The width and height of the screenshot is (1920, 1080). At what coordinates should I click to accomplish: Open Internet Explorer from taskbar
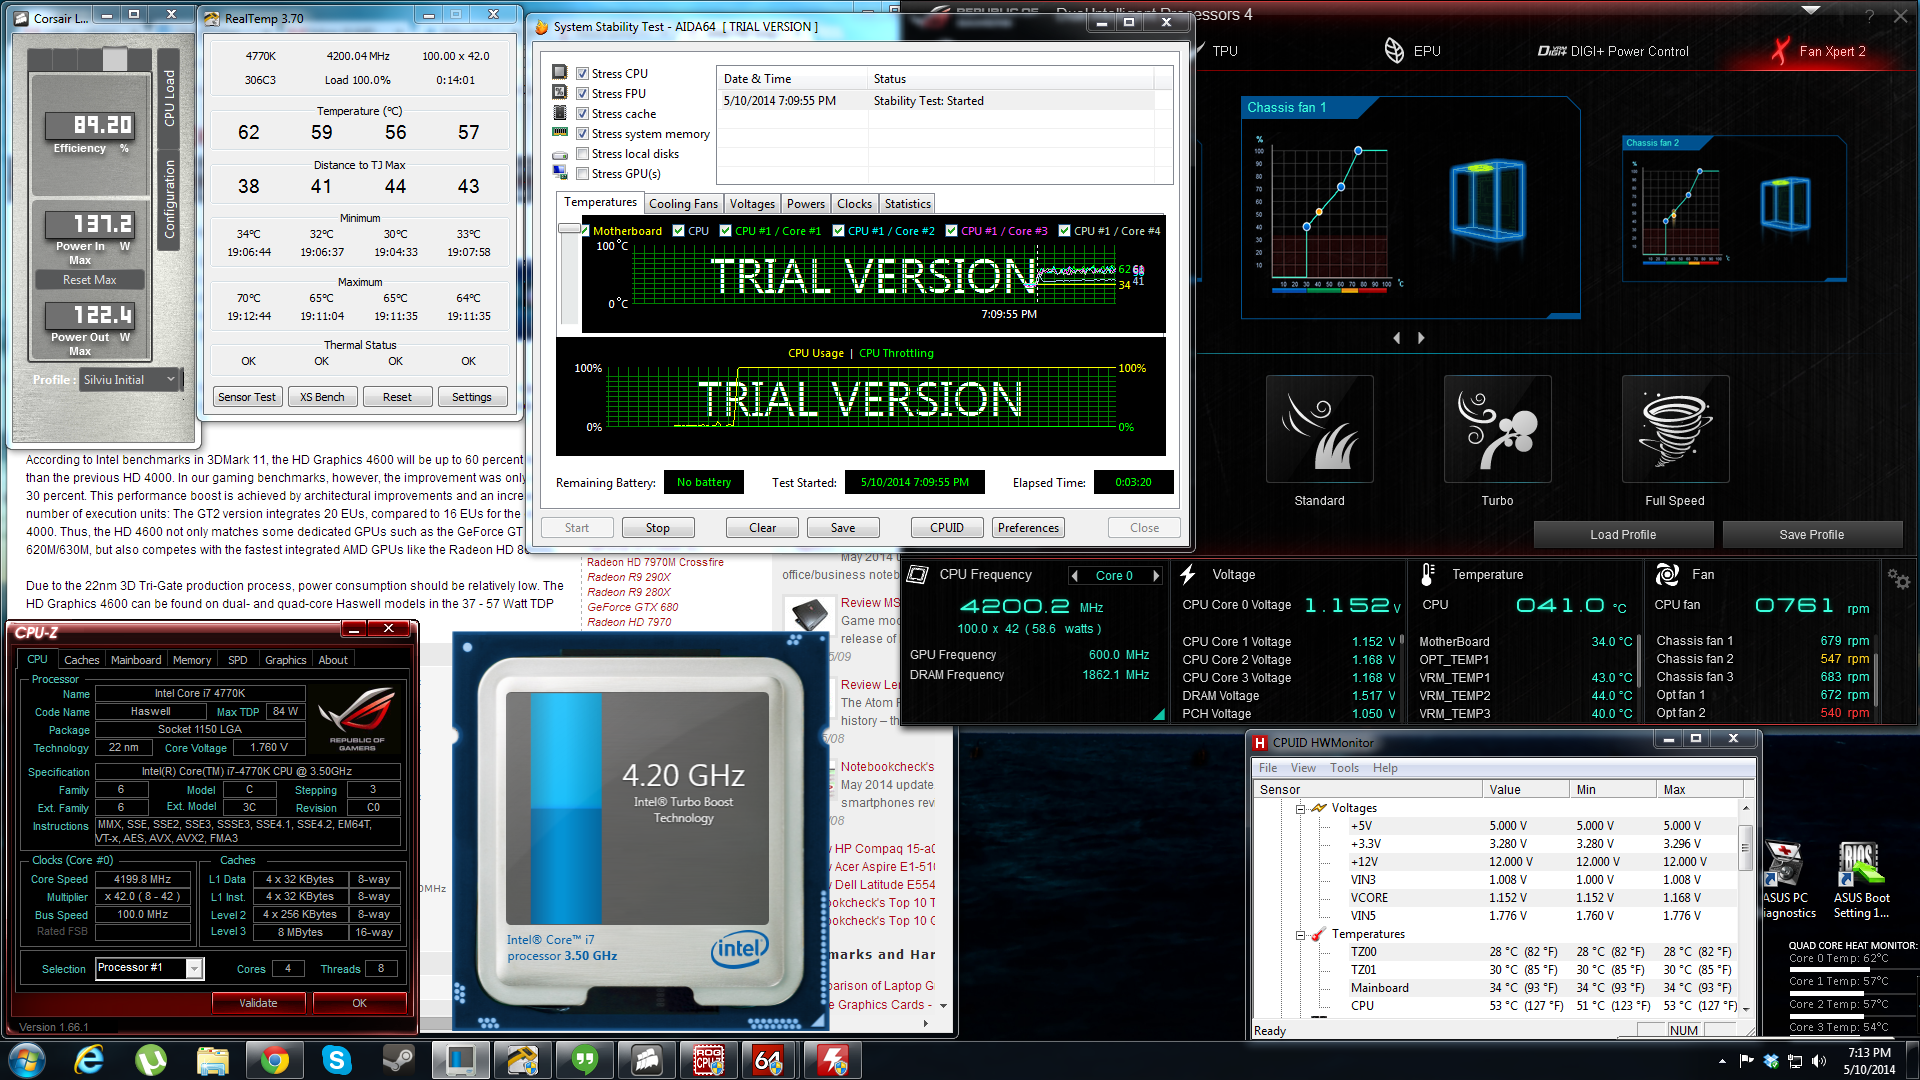coord(90,1060)
